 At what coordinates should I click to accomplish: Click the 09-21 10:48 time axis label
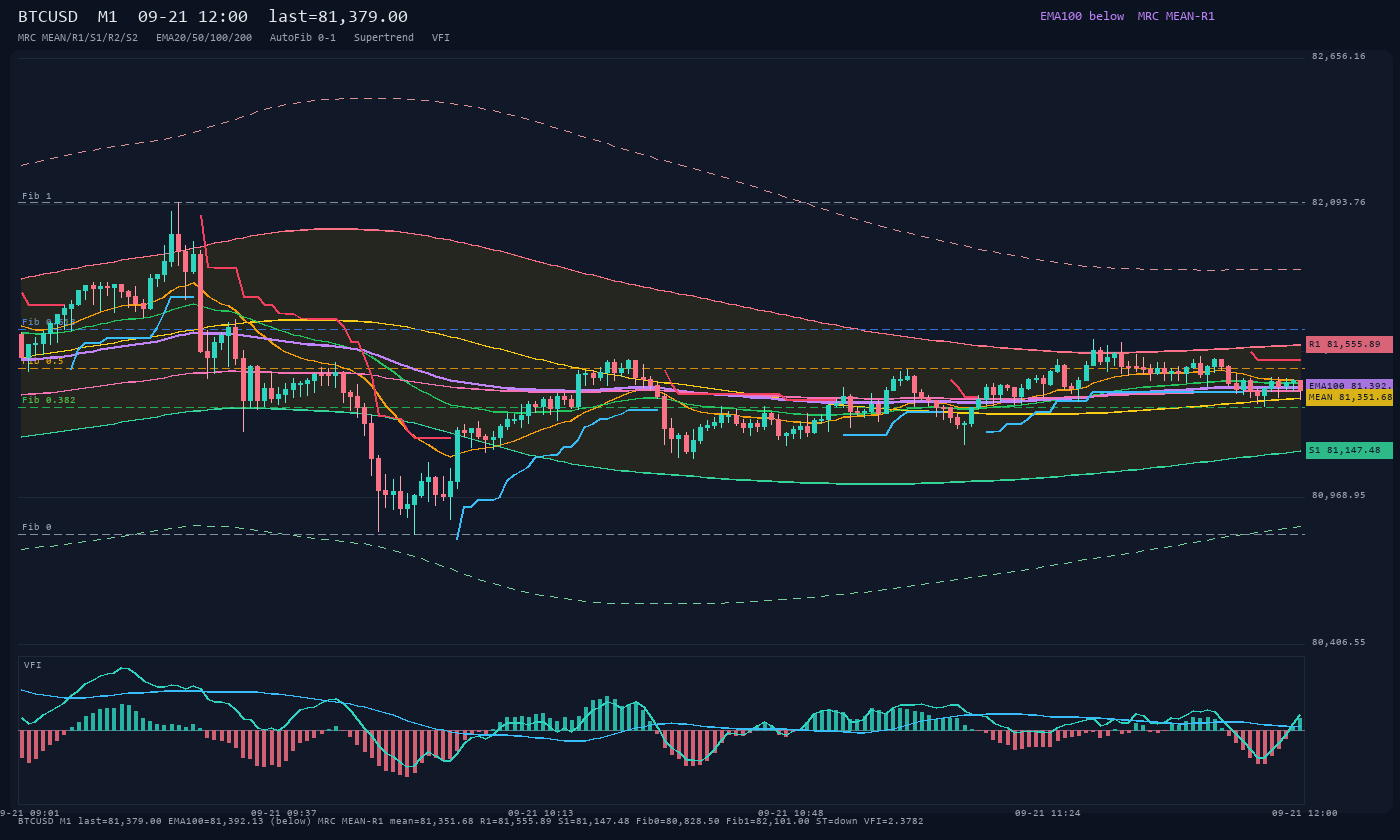click(x=791, y=813)
